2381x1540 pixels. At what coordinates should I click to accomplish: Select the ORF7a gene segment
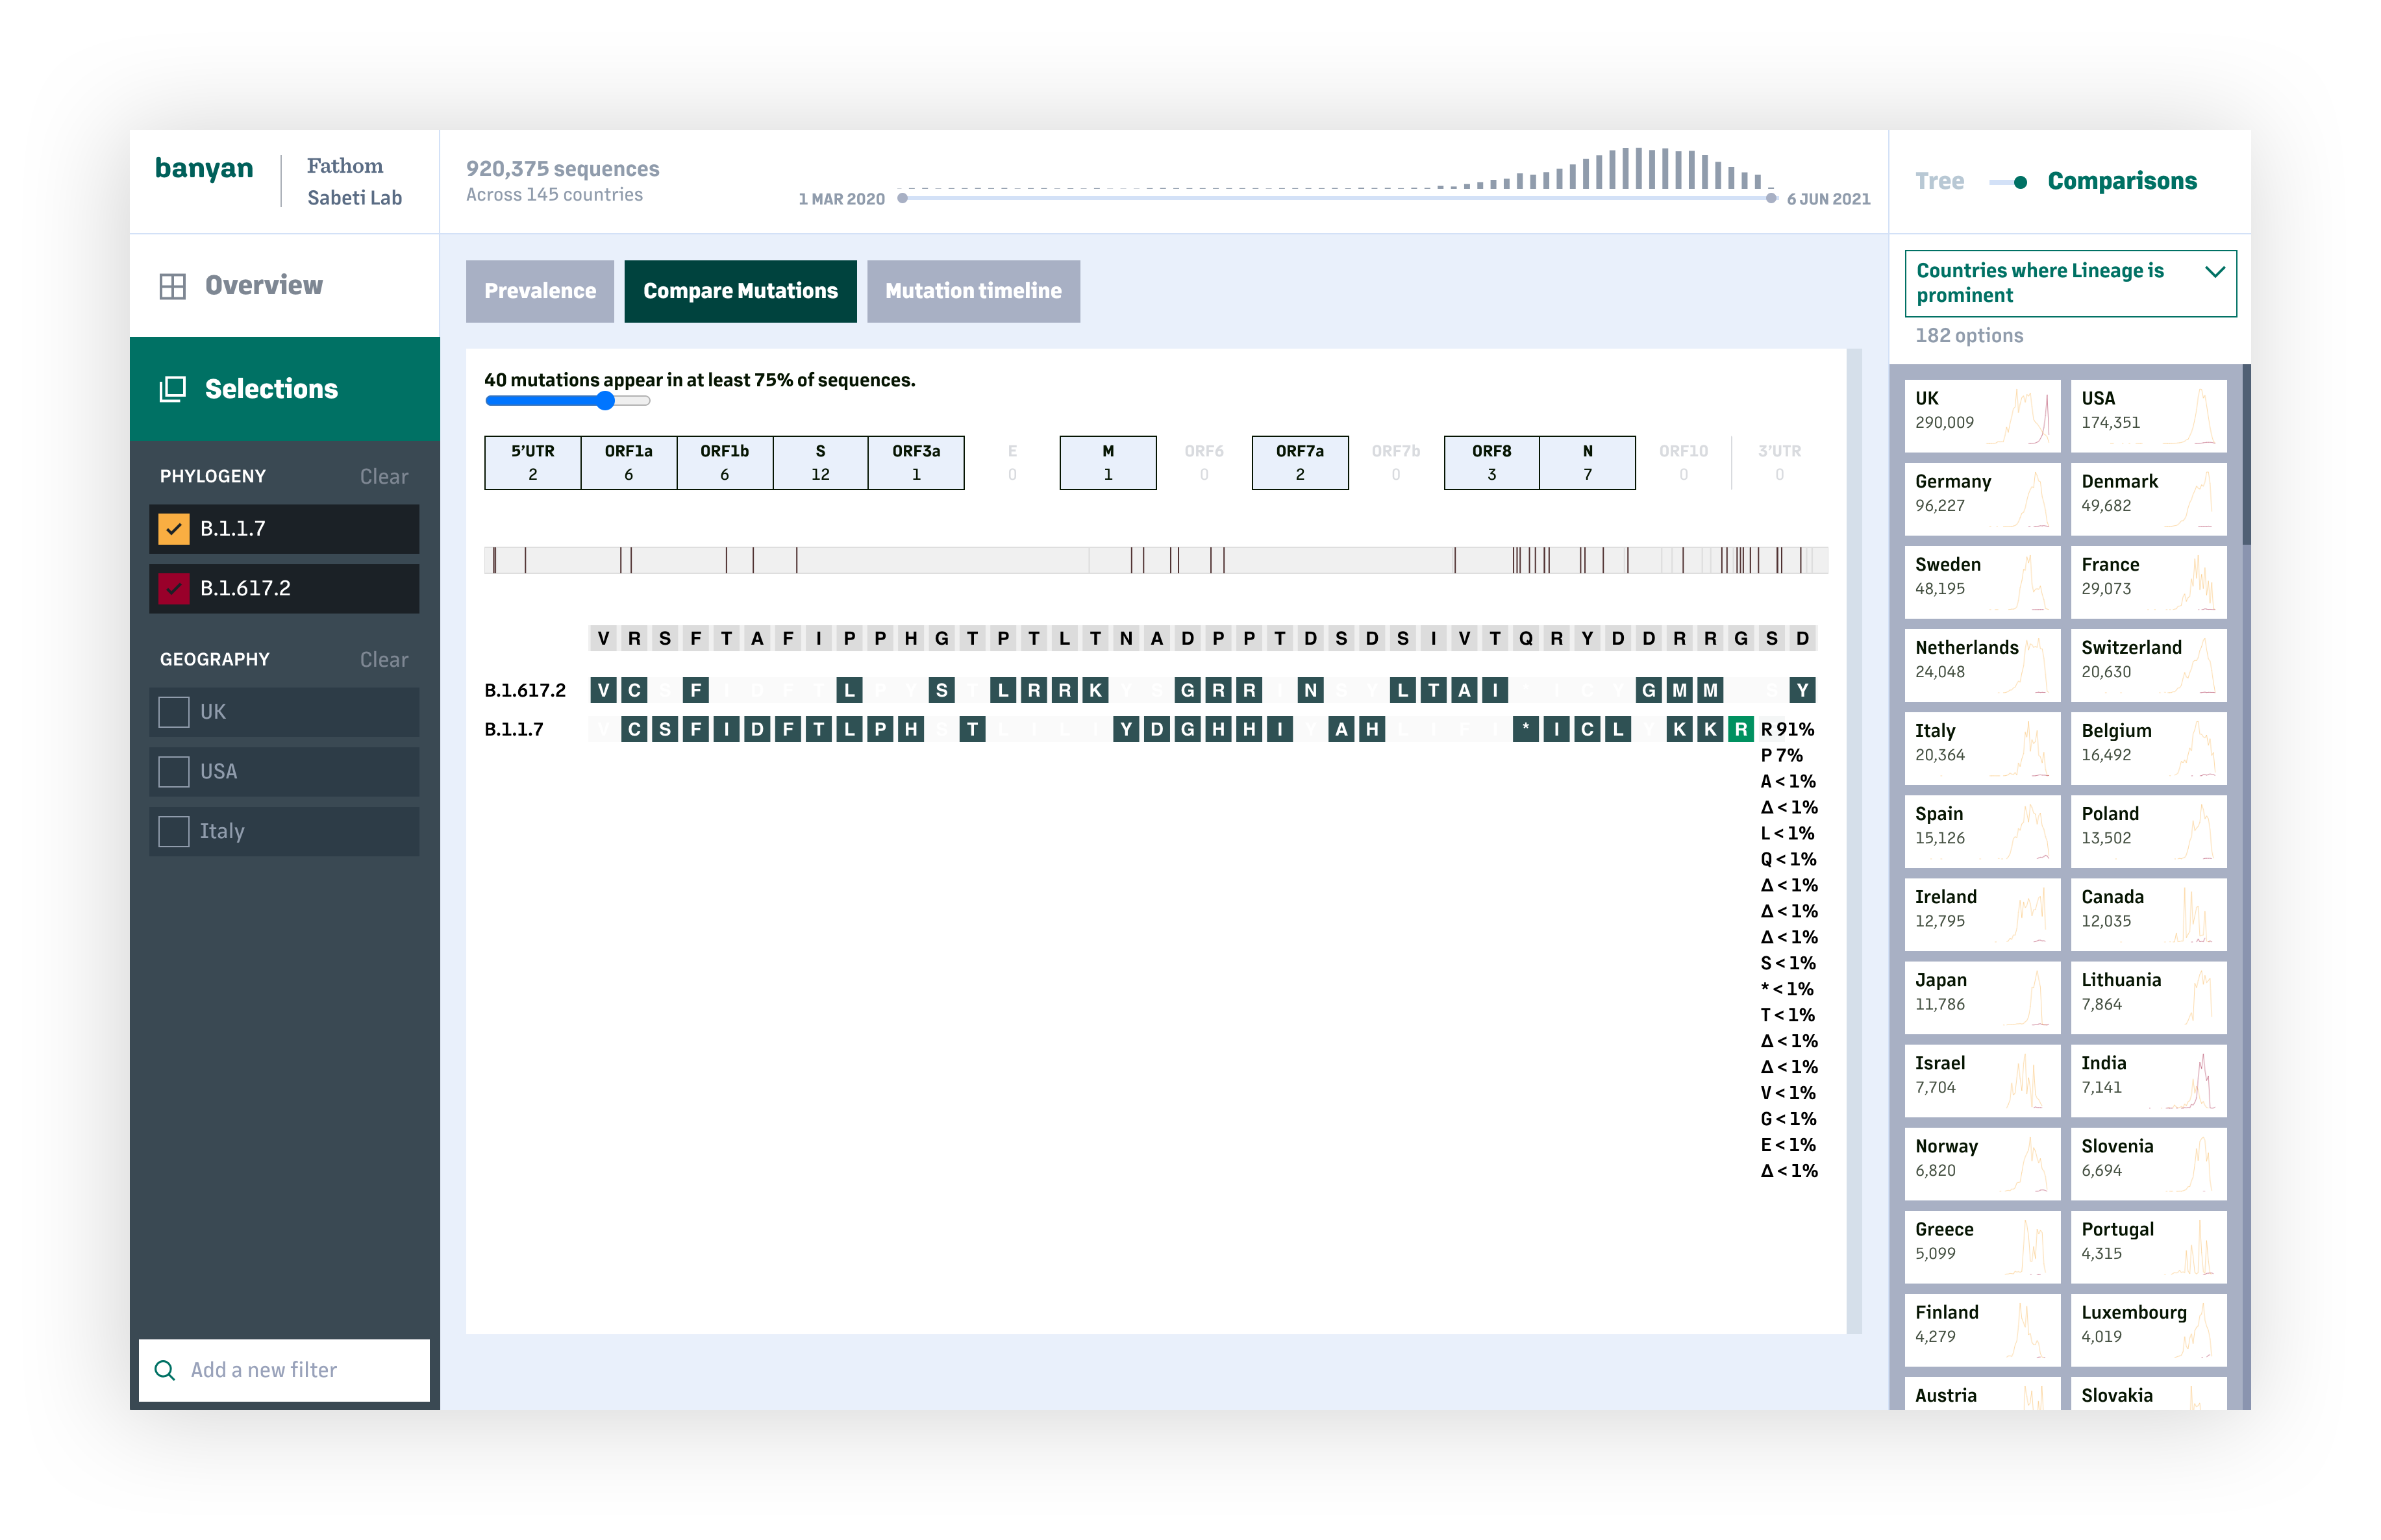(x=1300, y=462)
